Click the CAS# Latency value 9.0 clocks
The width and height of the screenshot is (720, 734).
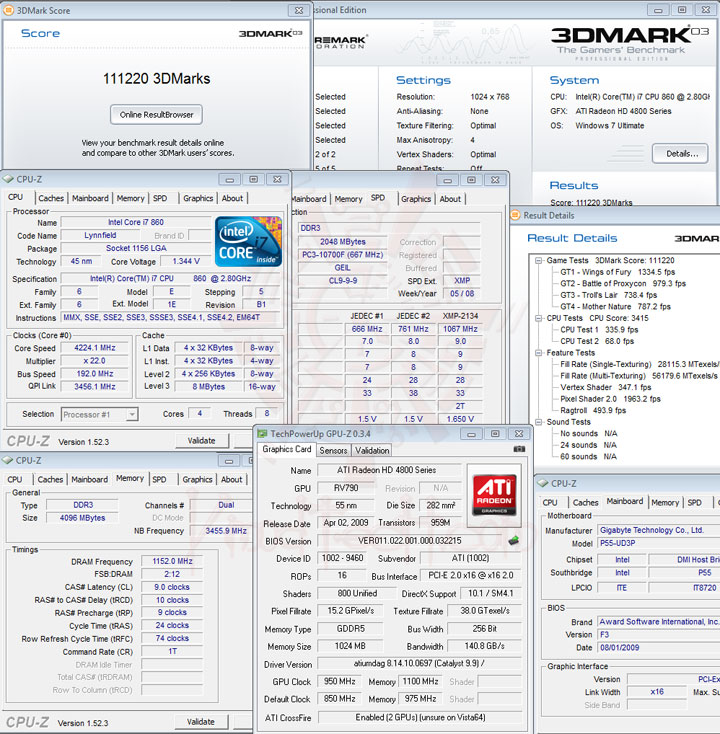pyautogui.click(x=172, y=587)
